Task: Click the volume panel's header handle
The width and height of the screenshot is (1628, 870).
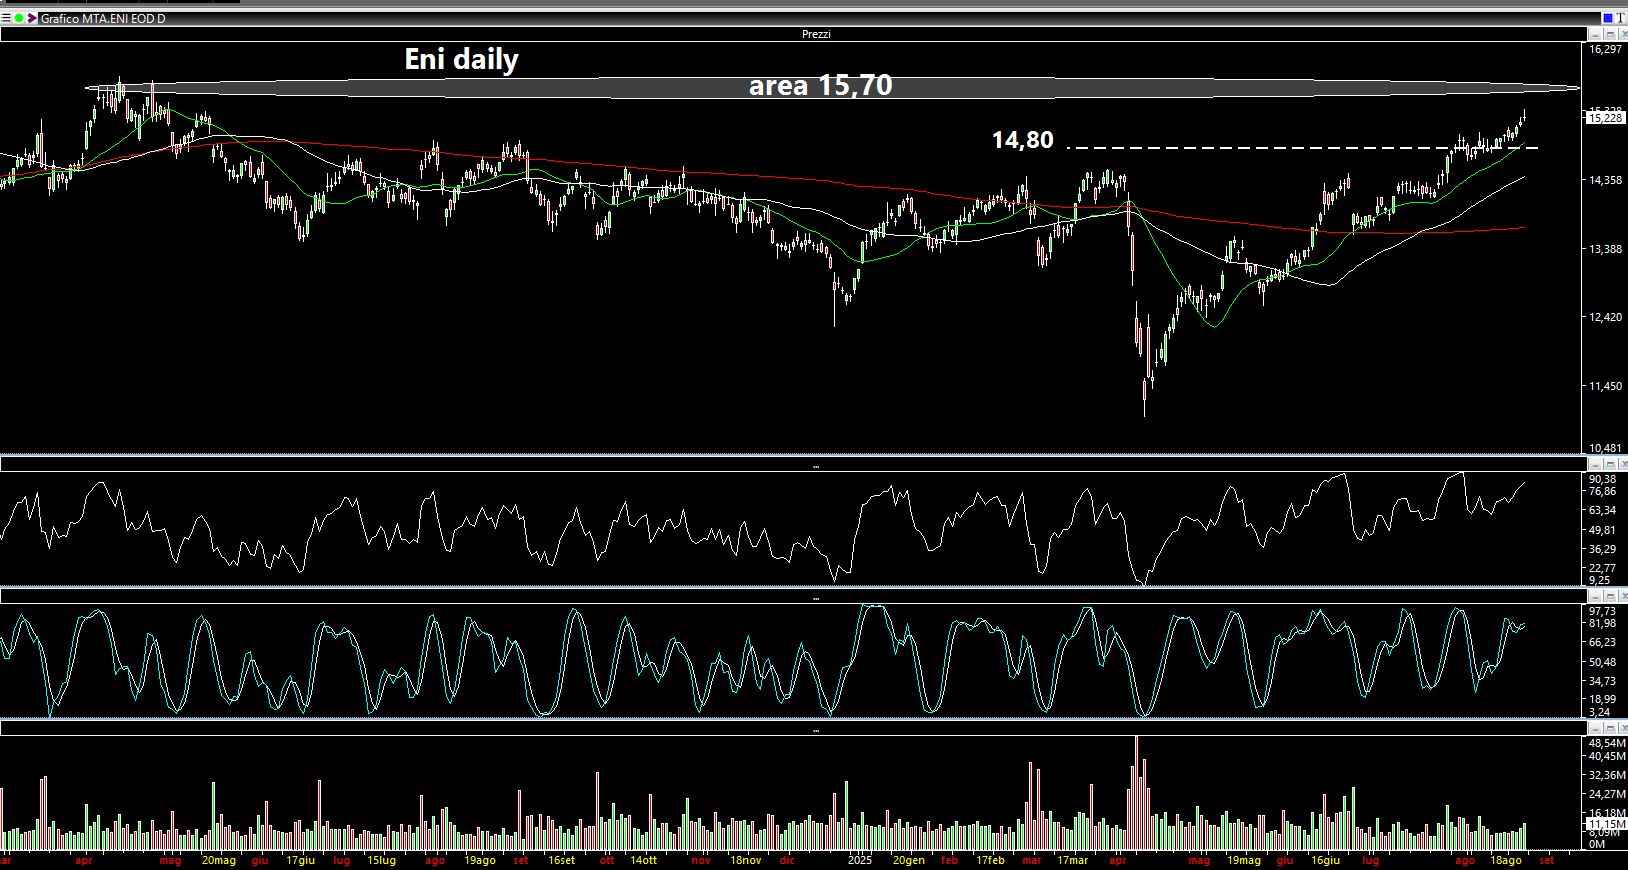Action: click(816, 730)
